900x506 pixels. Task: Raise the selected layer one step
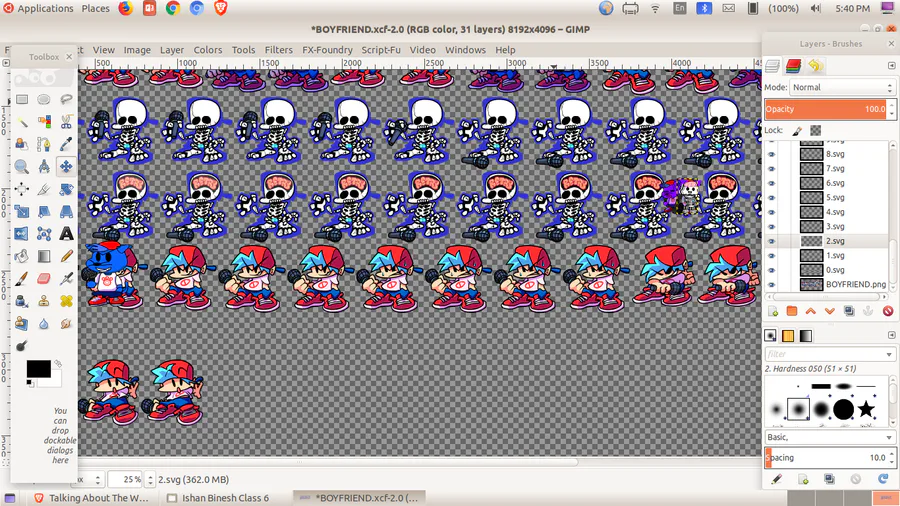[x=810, y=311]
